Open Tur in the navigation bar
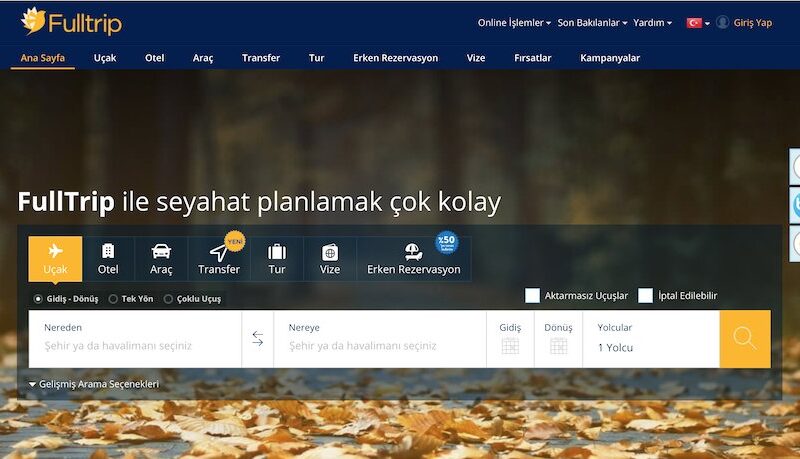 point(316,58)
